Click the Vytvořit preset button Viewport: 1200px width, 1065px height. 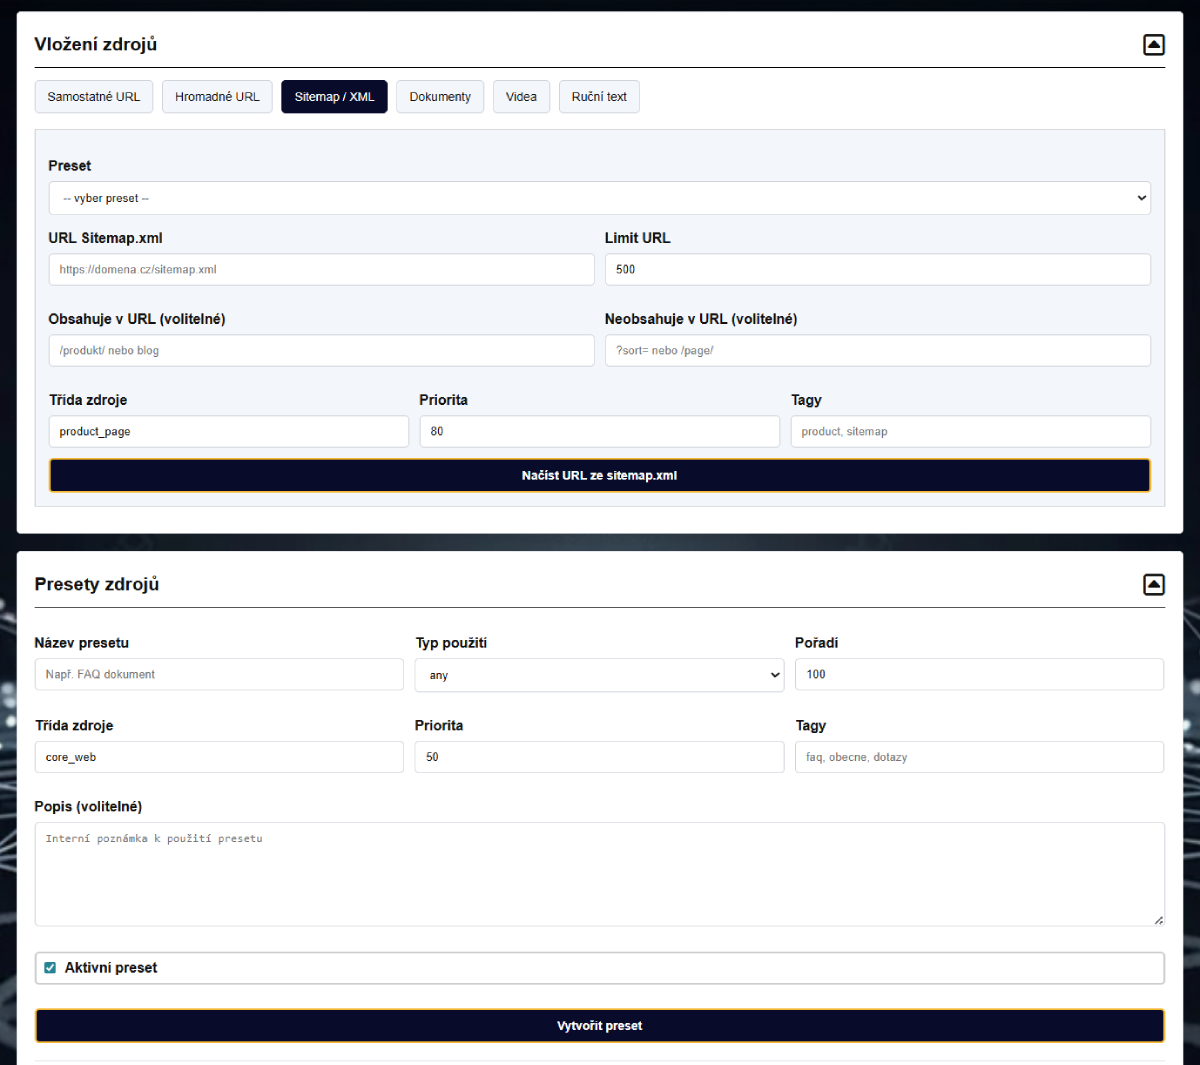pyautogui.click(x=599, y=1025)
